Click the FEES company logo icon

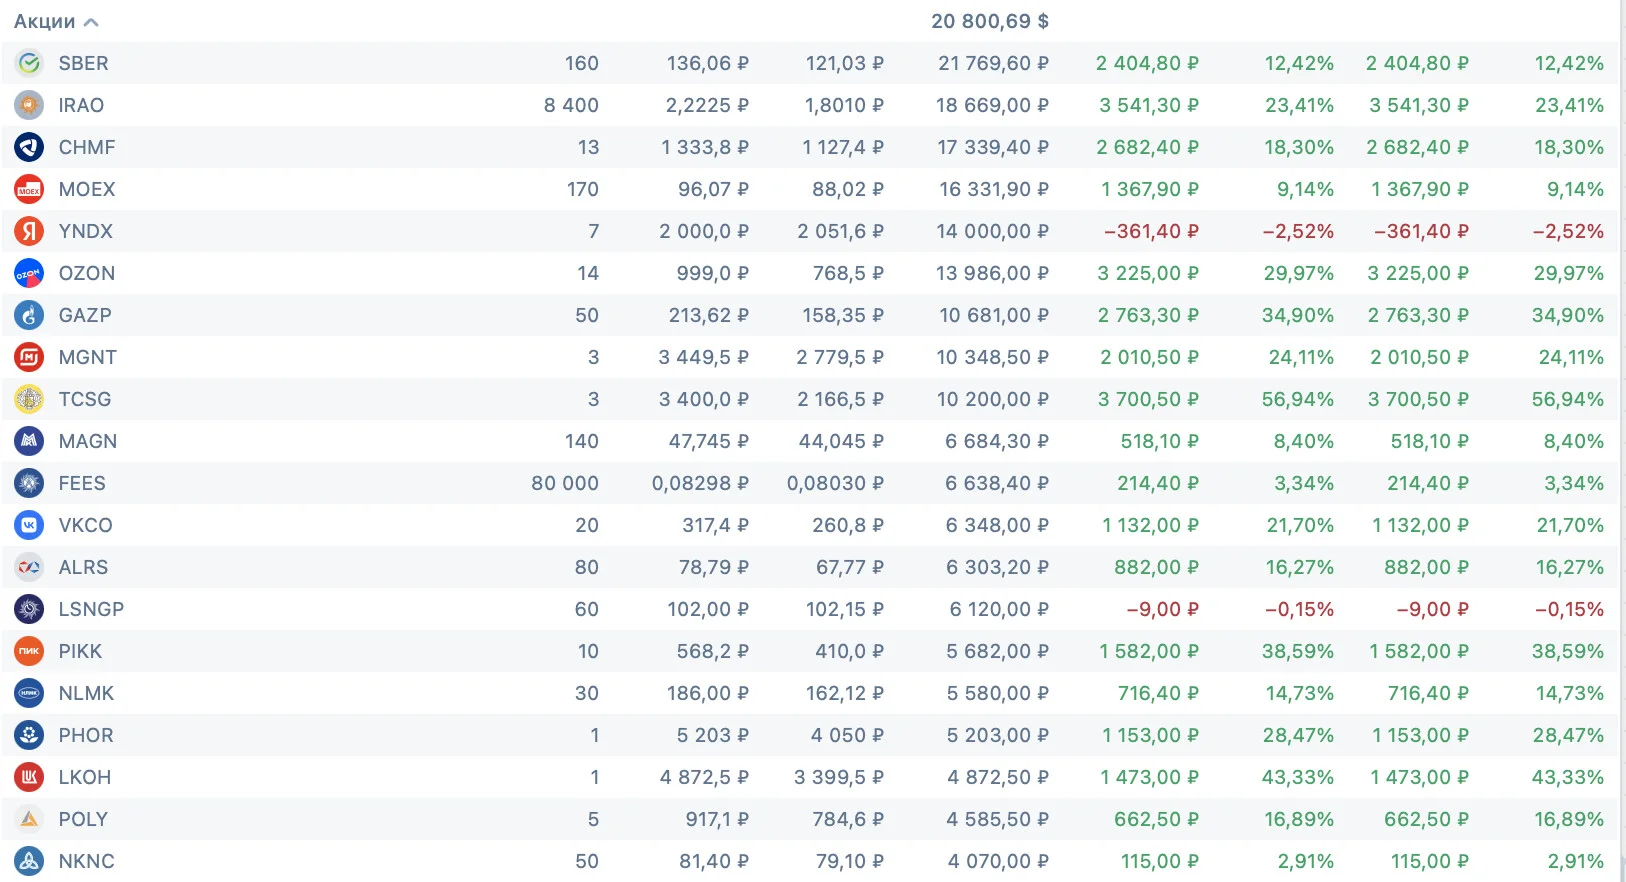coord(29,483)
